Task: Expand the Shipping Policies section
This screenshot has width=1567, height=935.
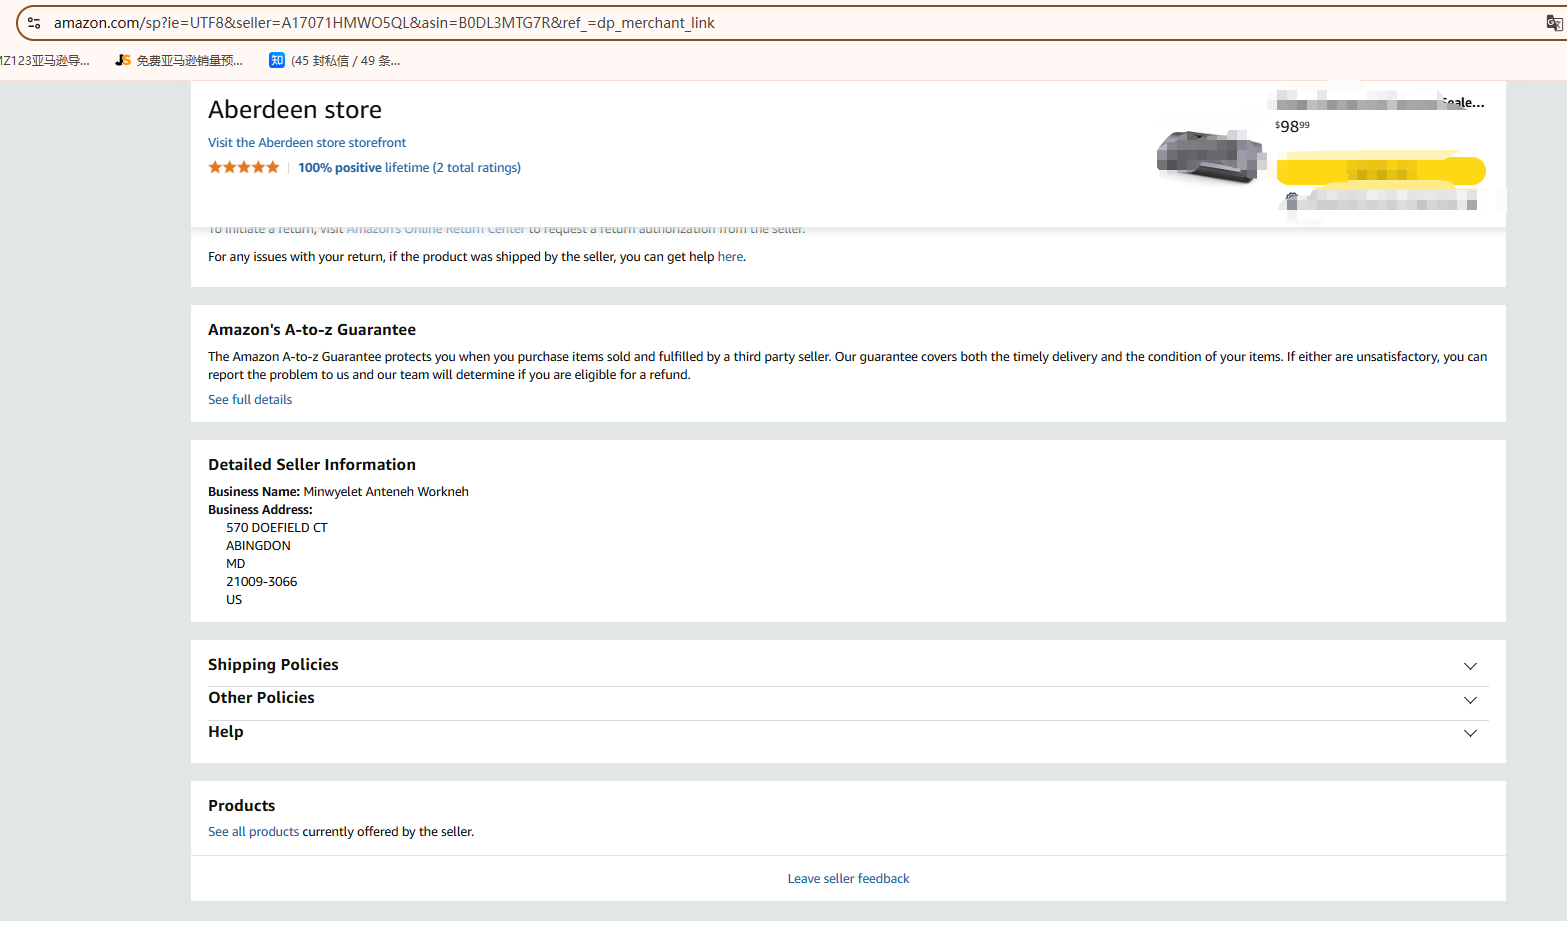Action: click(x=1470, y=667)
